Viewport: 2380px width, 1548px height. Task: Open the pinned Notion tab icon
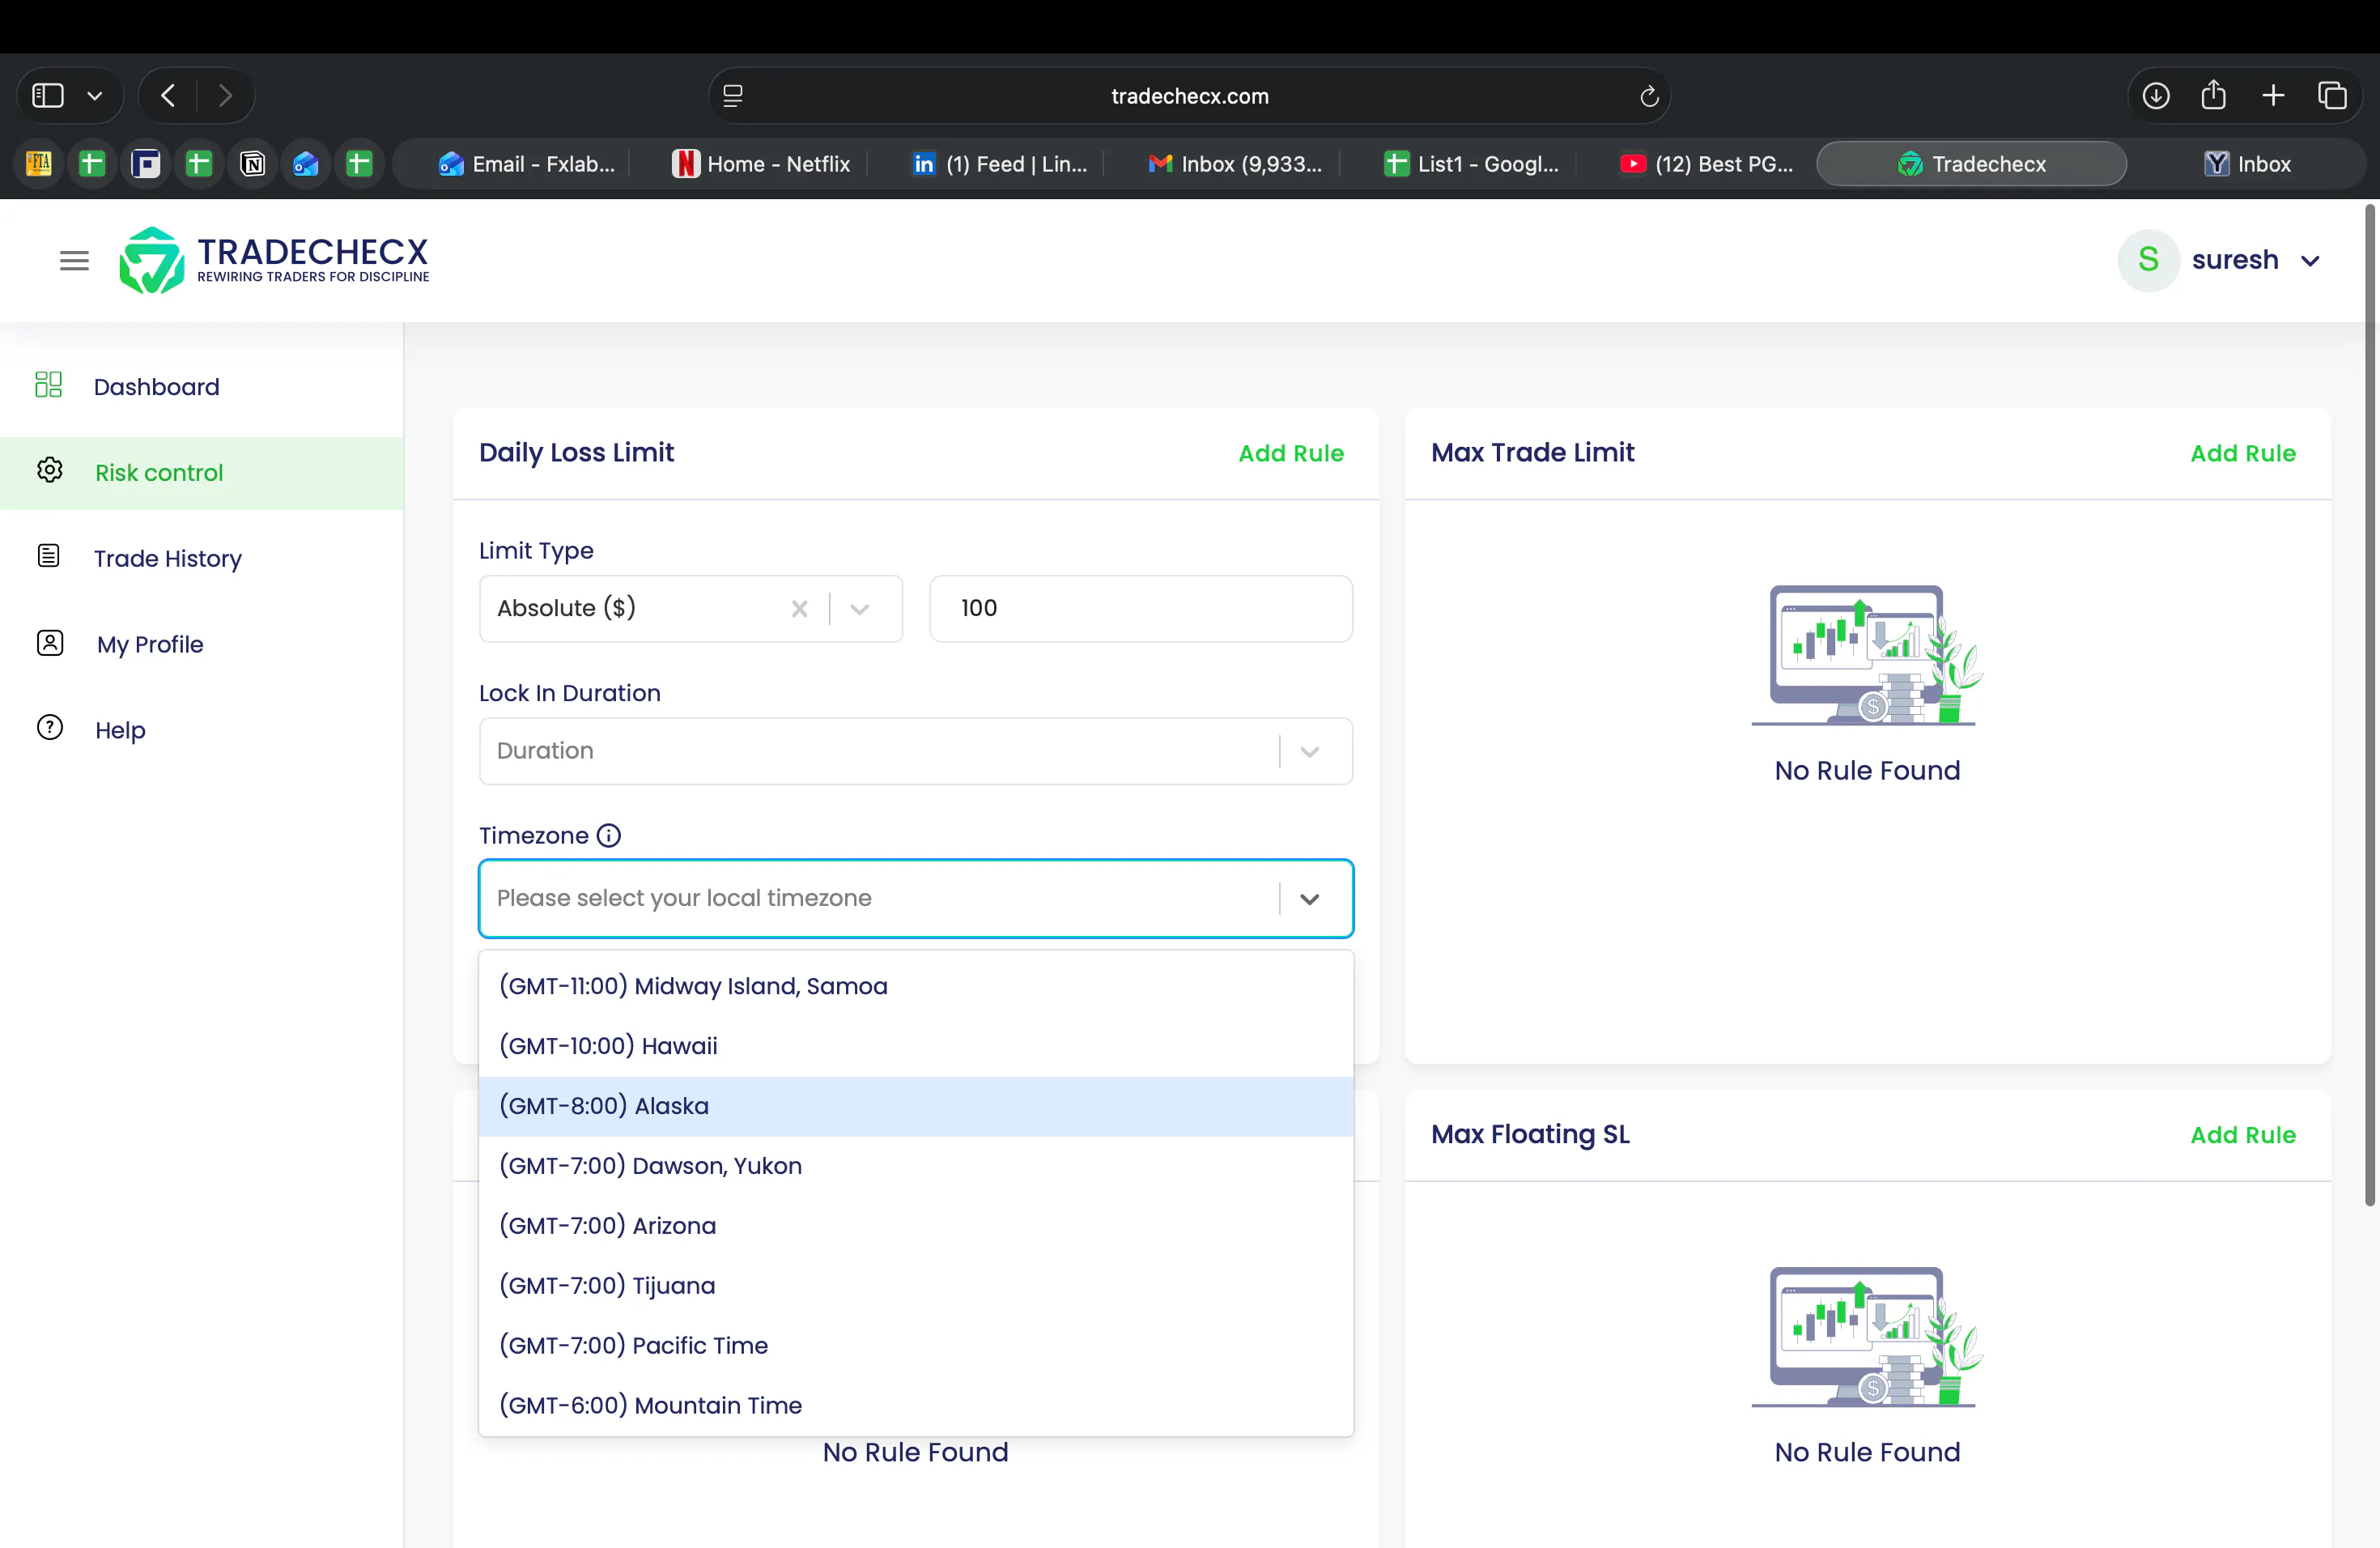(252, 164)
